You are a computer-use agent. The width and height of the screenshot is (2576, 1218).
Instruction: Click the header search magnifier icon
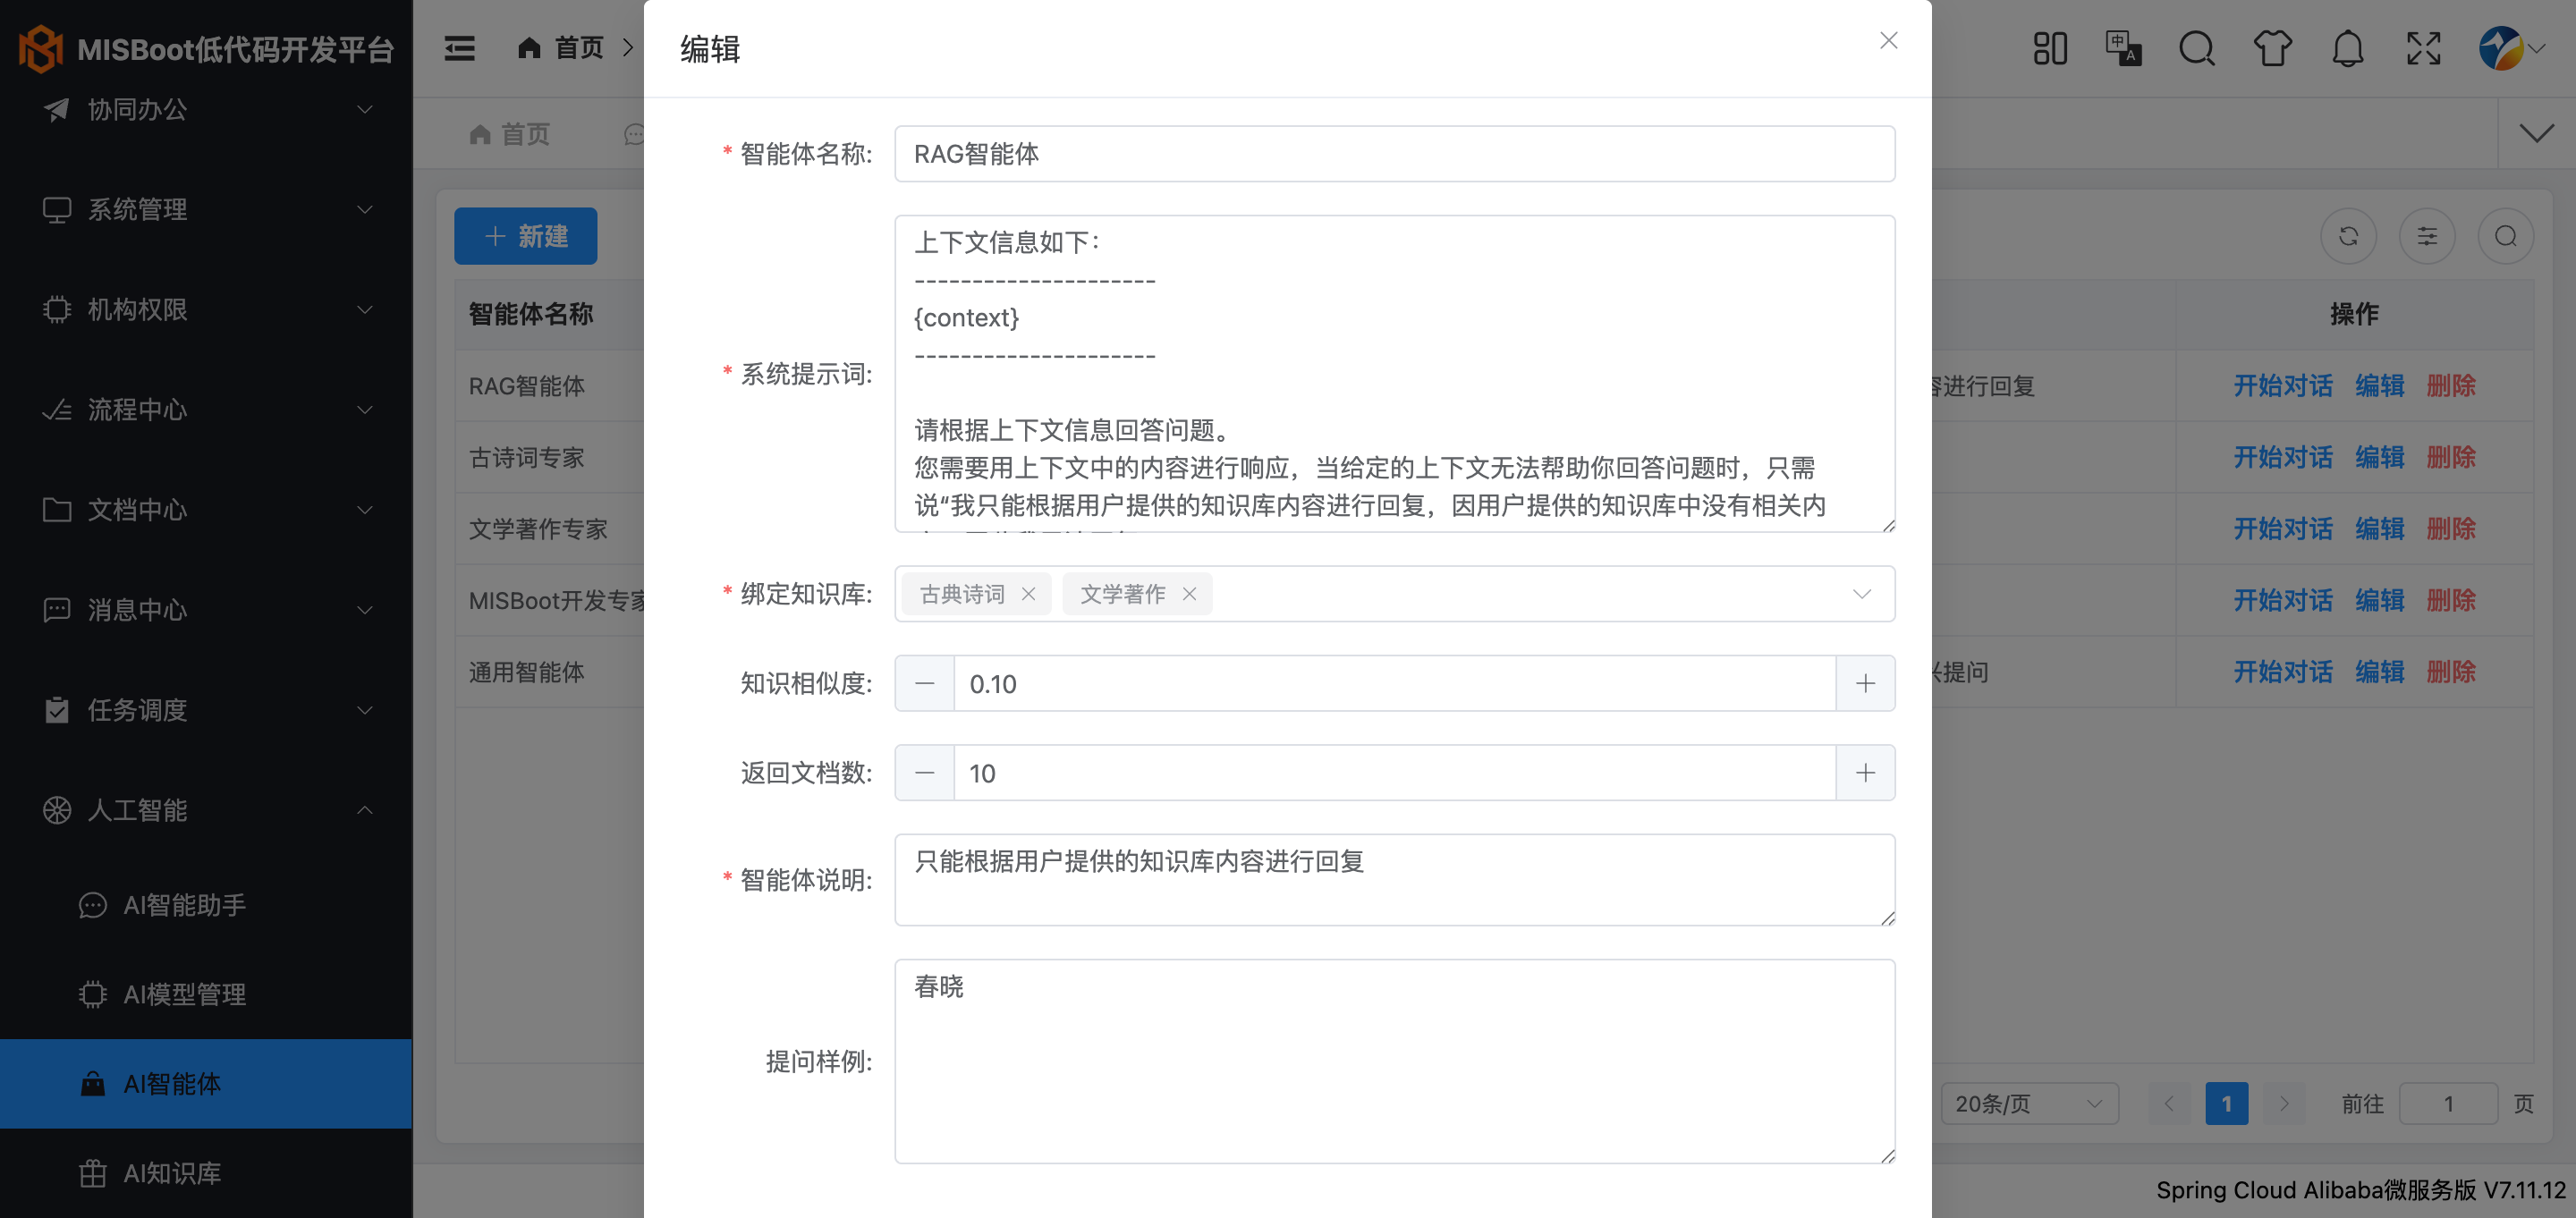tap(2197, 48)
